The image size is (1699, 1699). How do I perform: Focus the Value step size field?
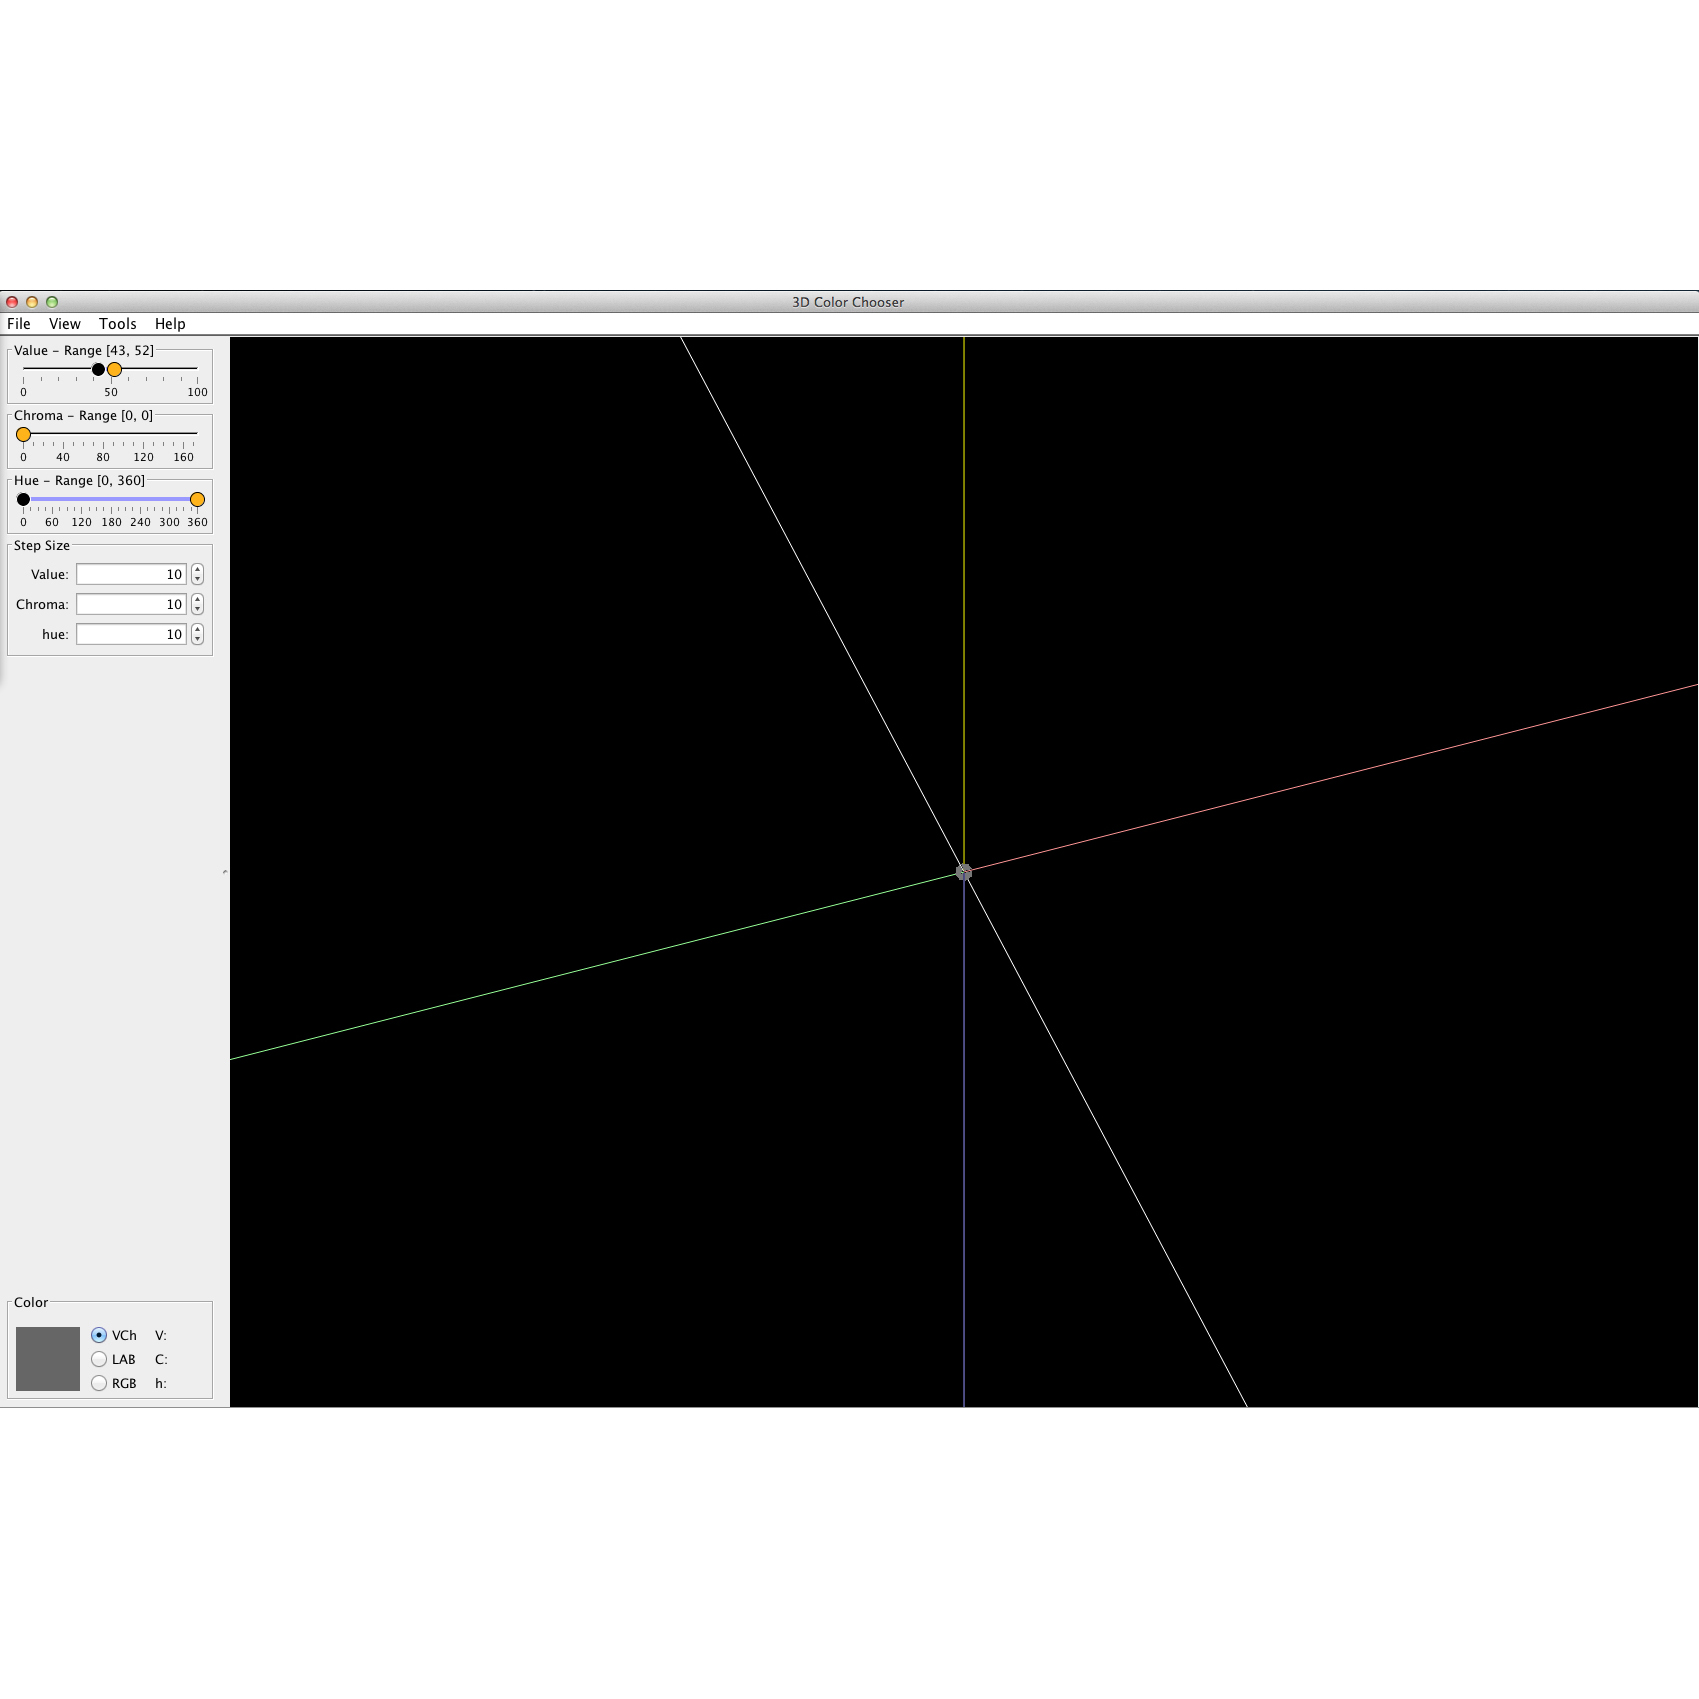click(132, 574)
